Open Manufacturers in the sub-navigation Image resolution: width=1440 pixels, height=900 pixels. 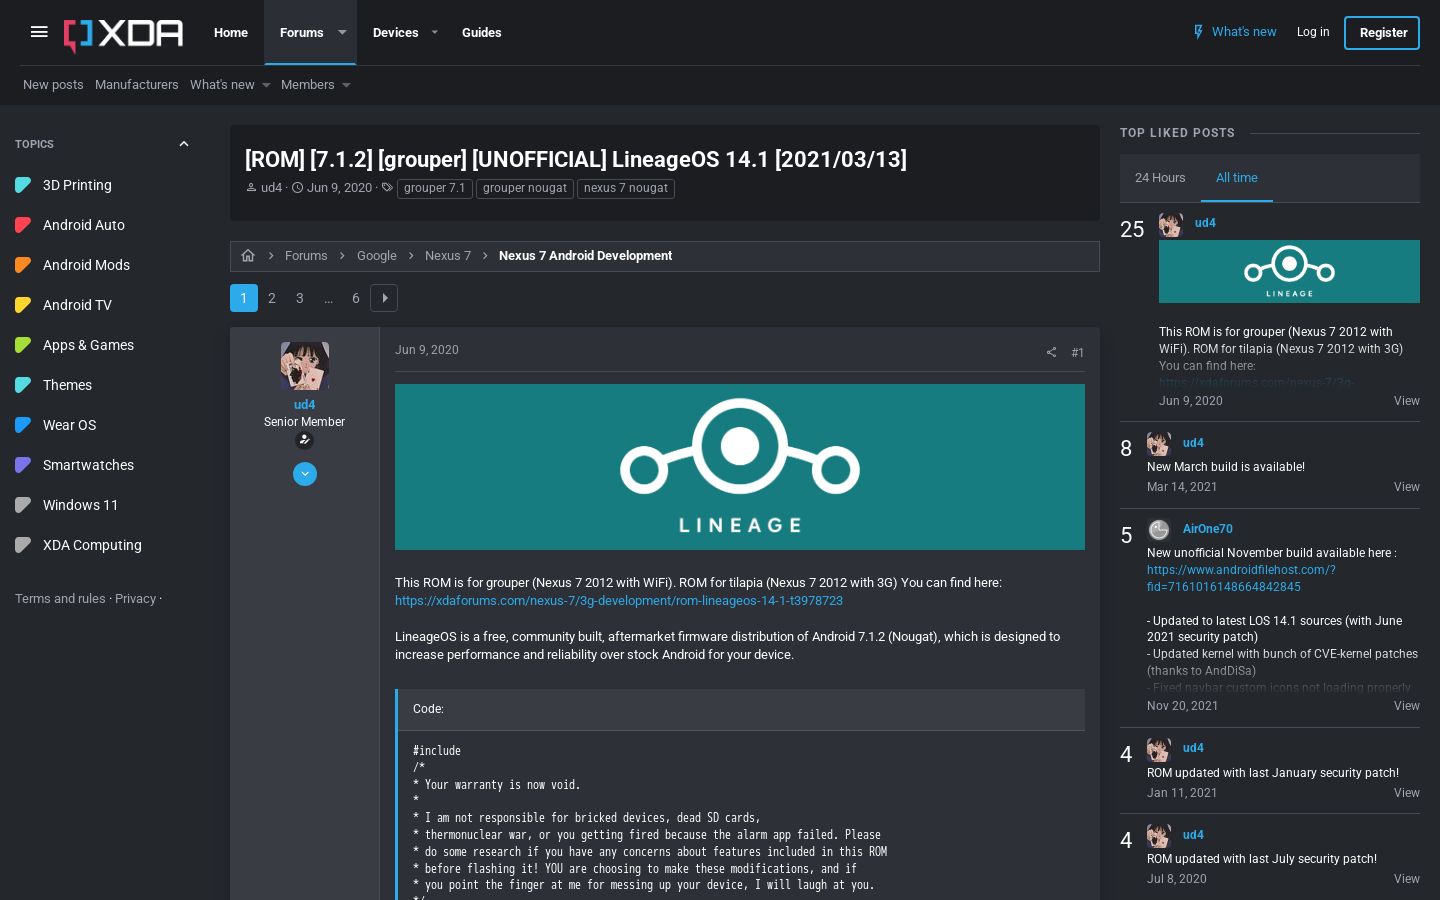(x=137, y=85)
